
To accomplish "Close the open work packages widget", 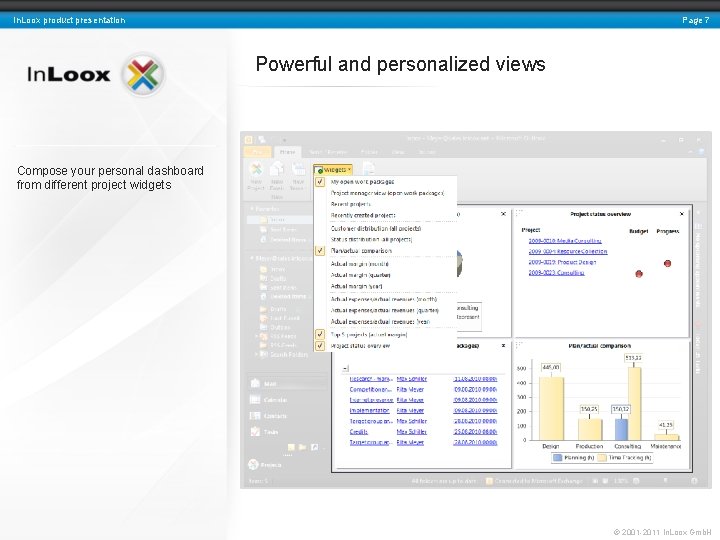I will tap(503, 345).
